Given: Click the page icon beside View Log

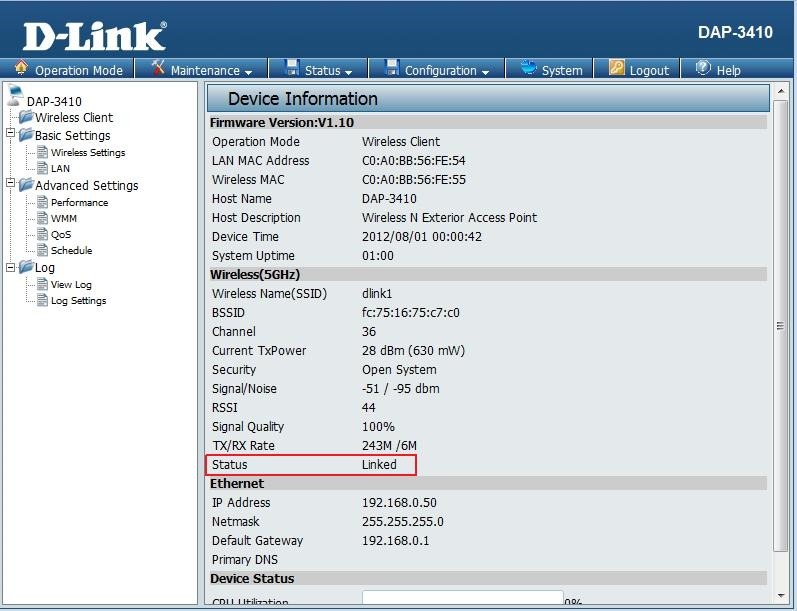Looking at the screenshot, I should click(42, 285).
